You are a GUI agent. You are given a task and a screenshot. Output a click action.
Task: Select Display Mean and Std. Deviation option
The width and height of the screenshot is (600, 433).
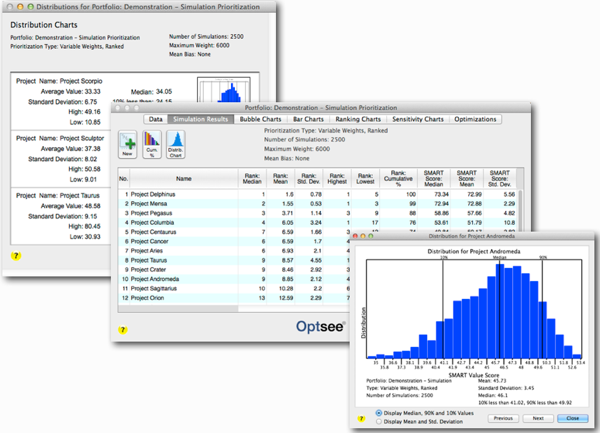point(376,422)
